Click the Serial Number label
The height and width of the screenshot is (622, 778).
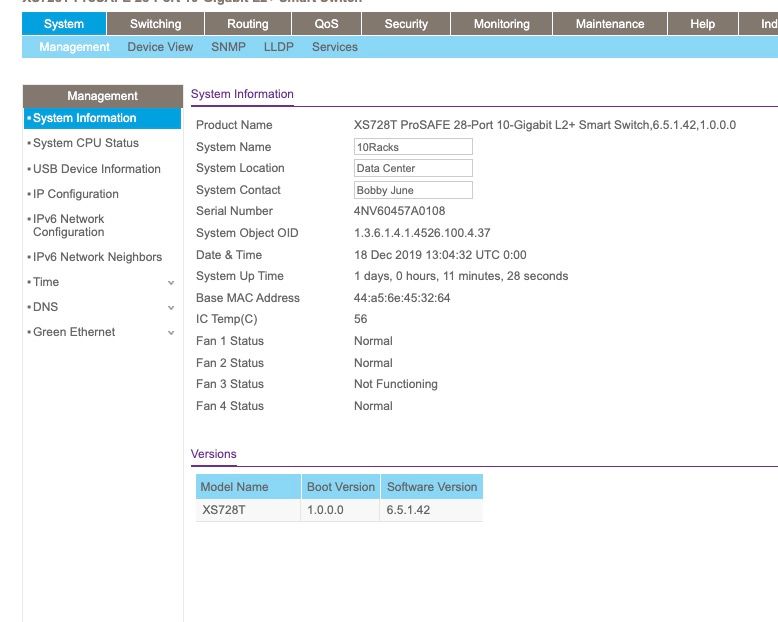click(234, 211)
